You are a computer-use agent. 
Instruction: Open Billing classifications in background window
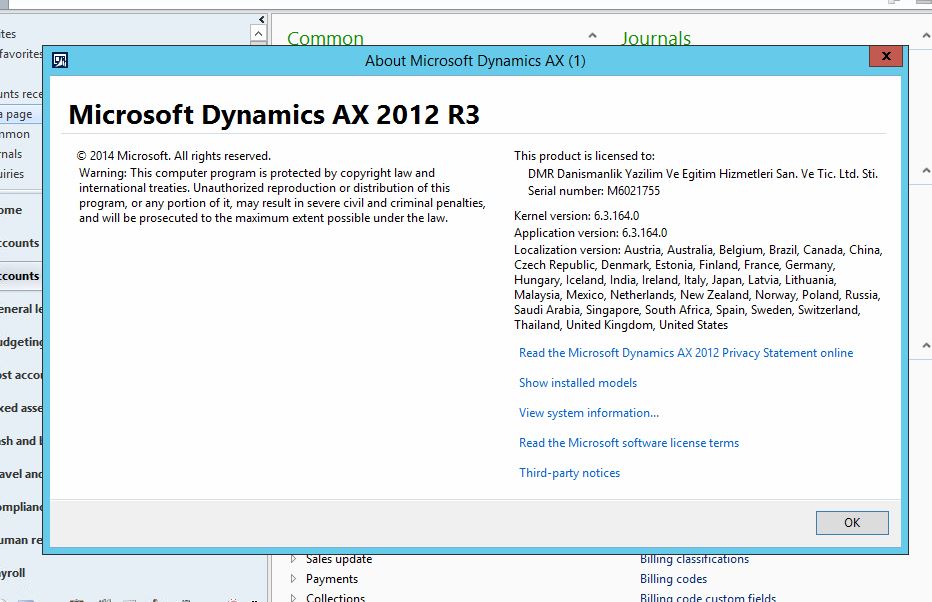(694, 559)
